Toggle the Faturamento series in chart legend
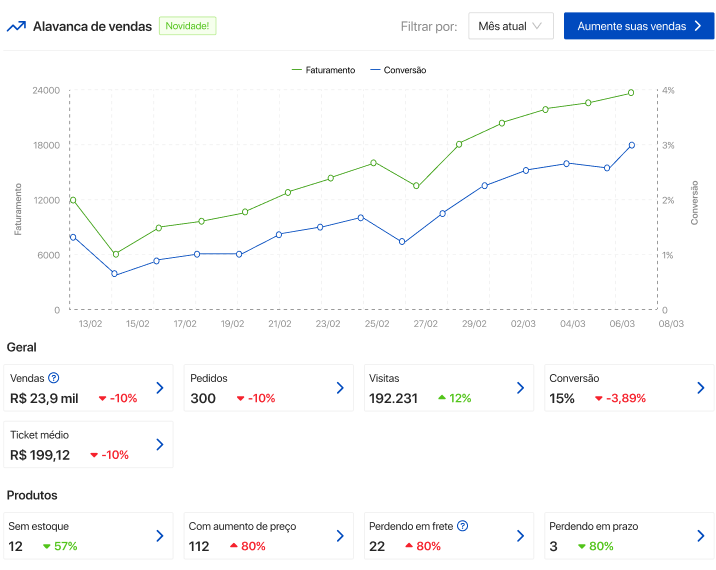Image resolution: width=716 pixels, height=570 pixels. (x=324, y=70)
